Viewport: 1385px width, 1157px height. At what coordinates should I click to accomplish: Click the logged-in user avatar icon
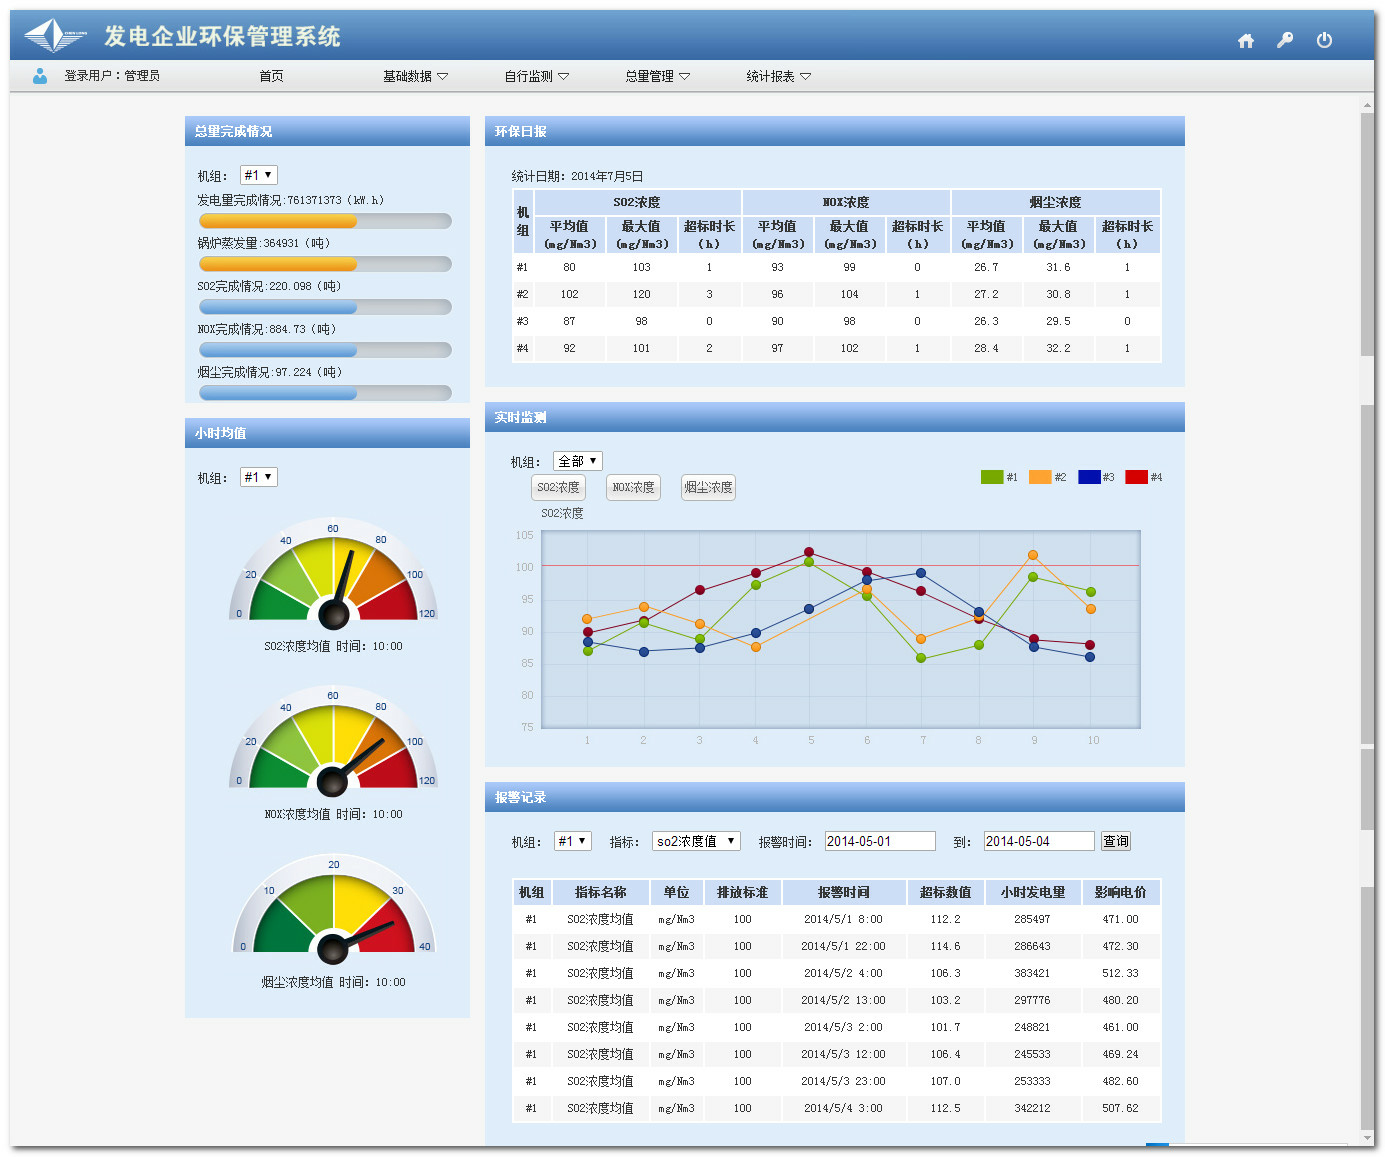tap(40, 76)
